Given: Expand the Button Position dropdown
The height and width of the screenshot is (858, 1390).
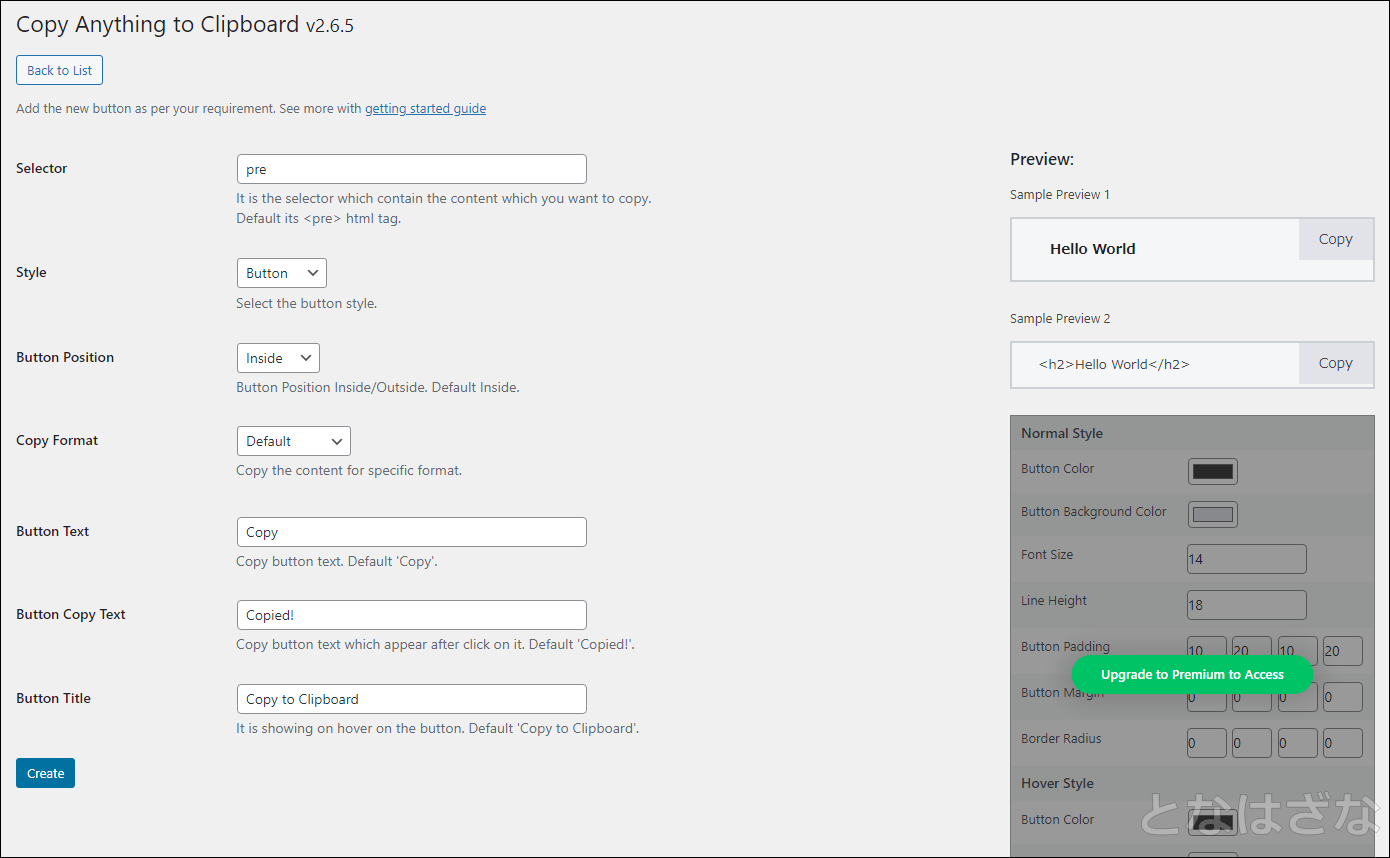Looking at the screenshot, I should point(277,358).
